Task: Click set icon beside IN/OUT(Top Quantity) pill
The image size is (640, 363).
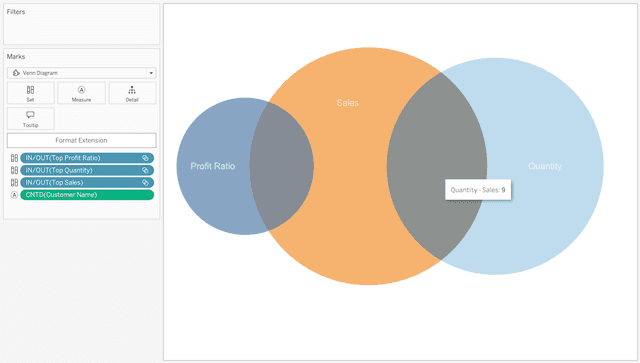Action: pos(14,170)
